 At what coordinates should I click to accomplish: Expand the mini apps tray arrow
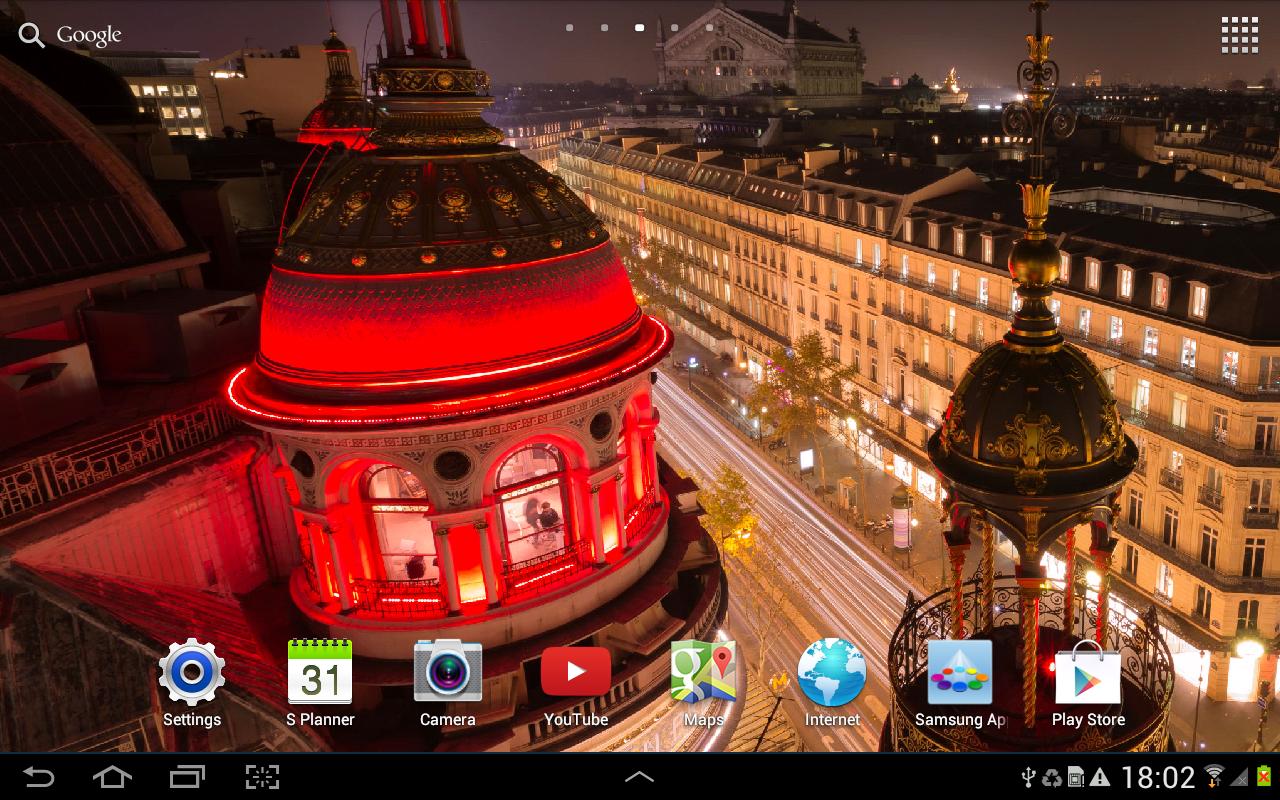point(639,776)
